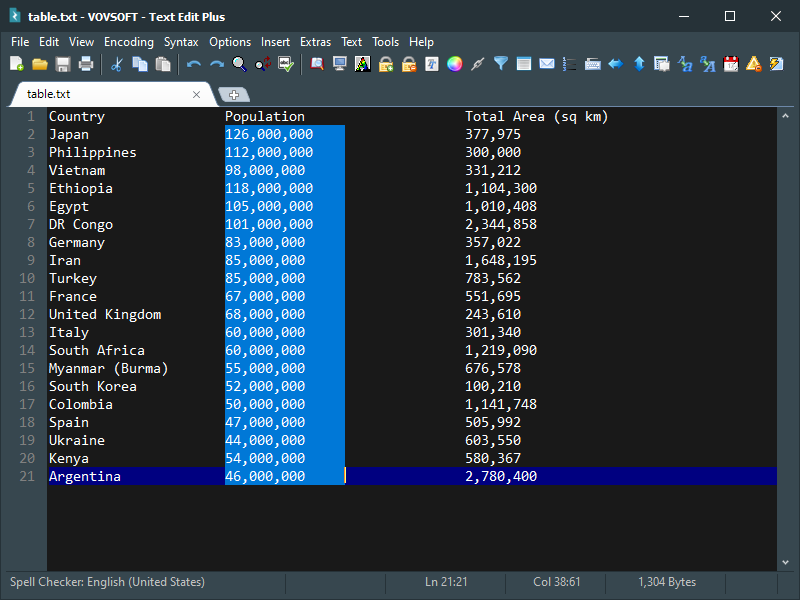
Task: Create a new file
Action: 16,63
